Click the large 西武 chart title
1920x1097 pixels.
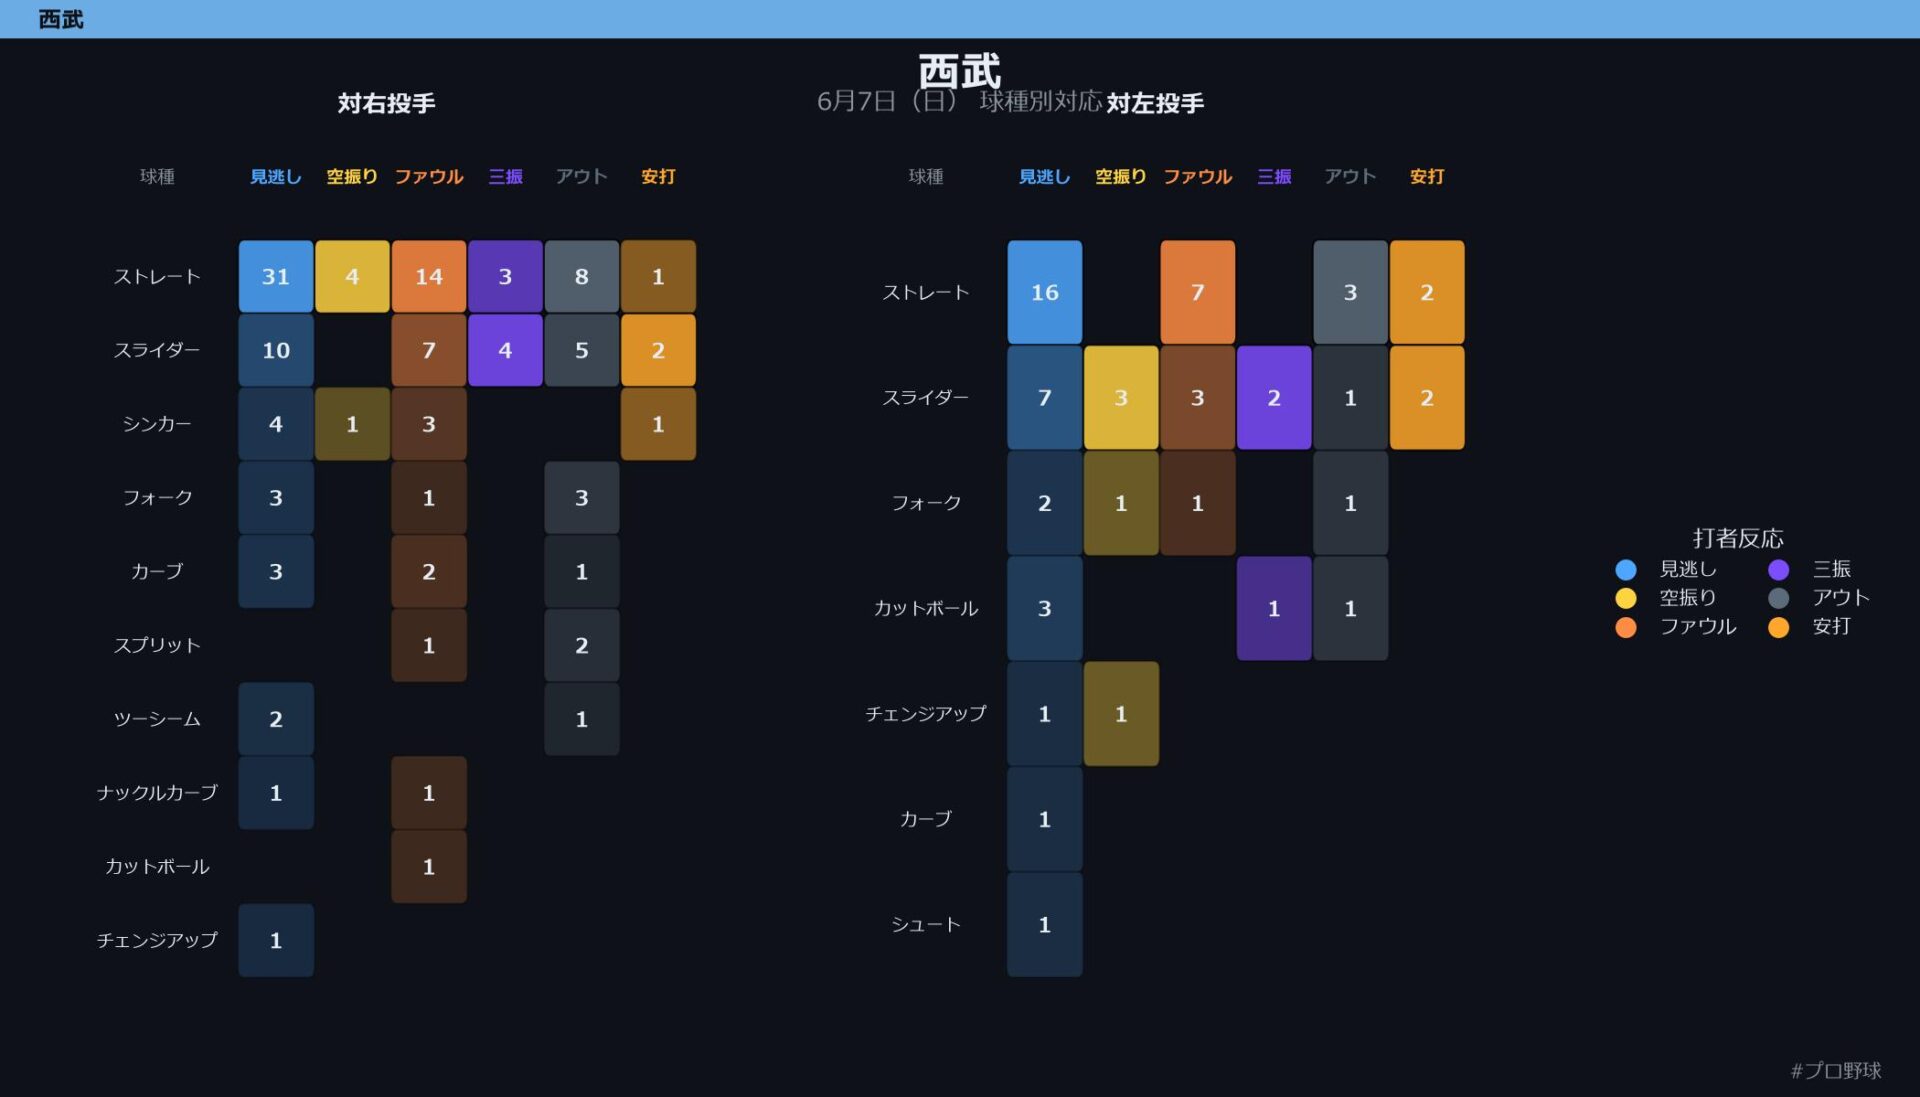959,71
